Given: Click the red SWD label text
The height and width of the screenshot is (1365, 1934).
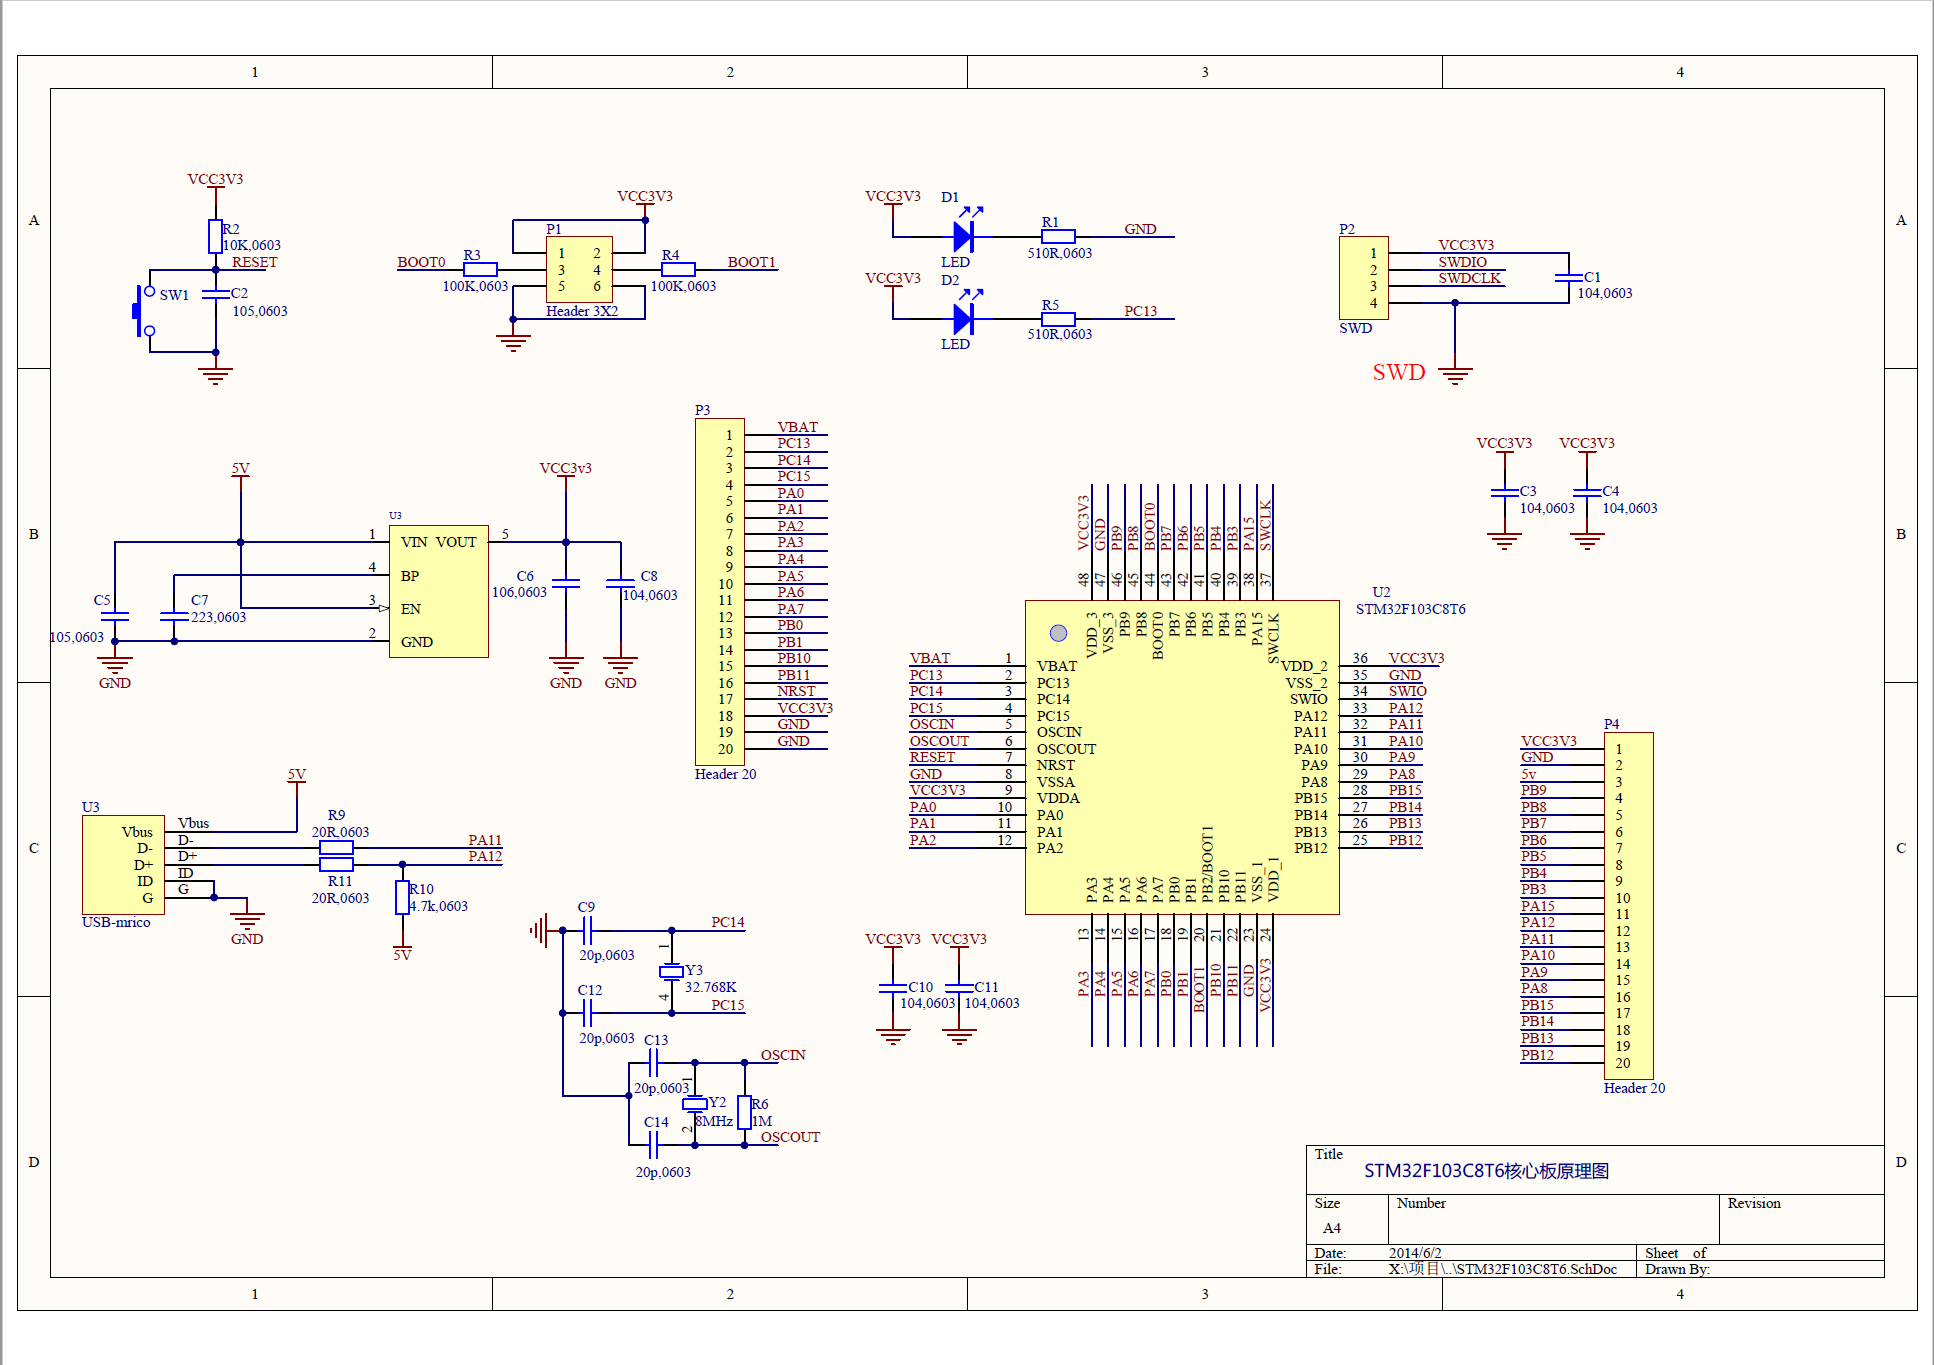Looking at the screenshot, I should coord(1398,372).
